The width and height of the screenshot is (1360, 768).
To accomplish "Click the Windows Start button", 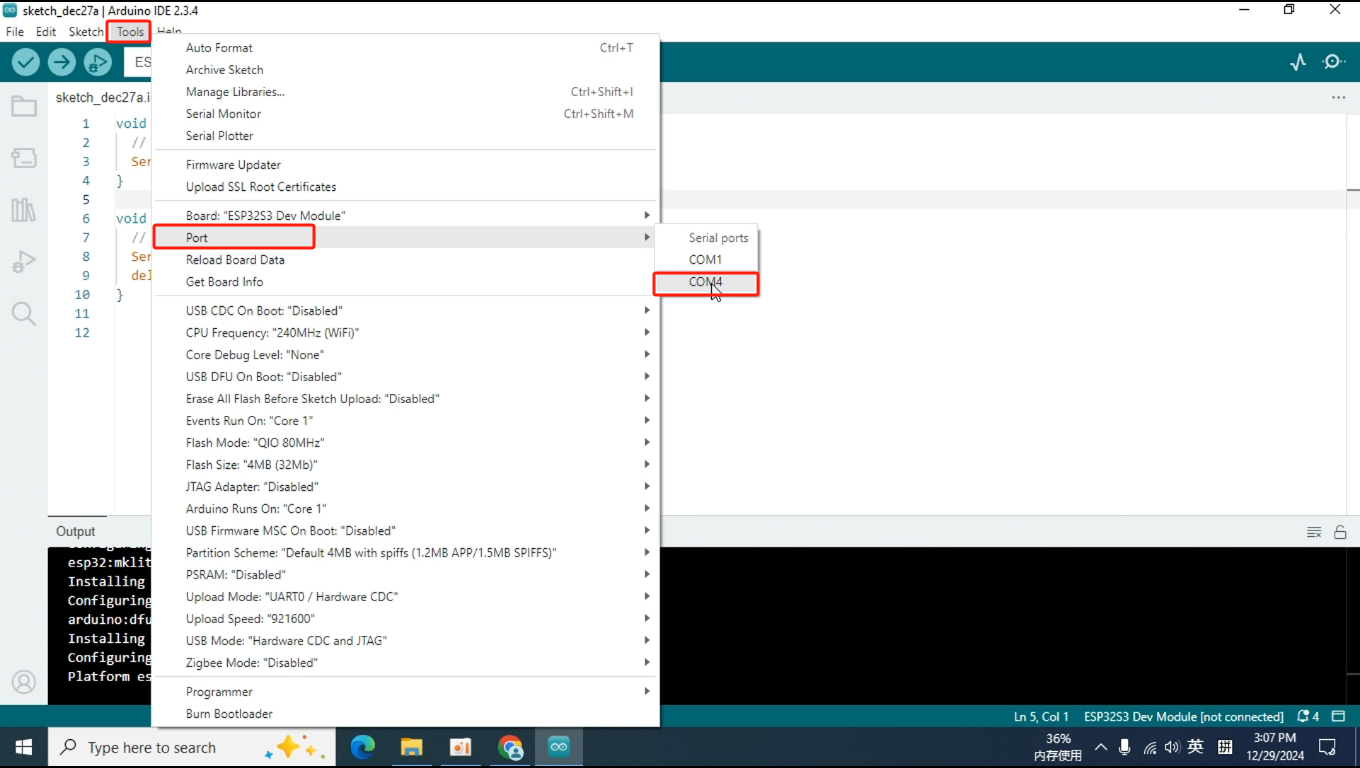I will pos(24,747).
